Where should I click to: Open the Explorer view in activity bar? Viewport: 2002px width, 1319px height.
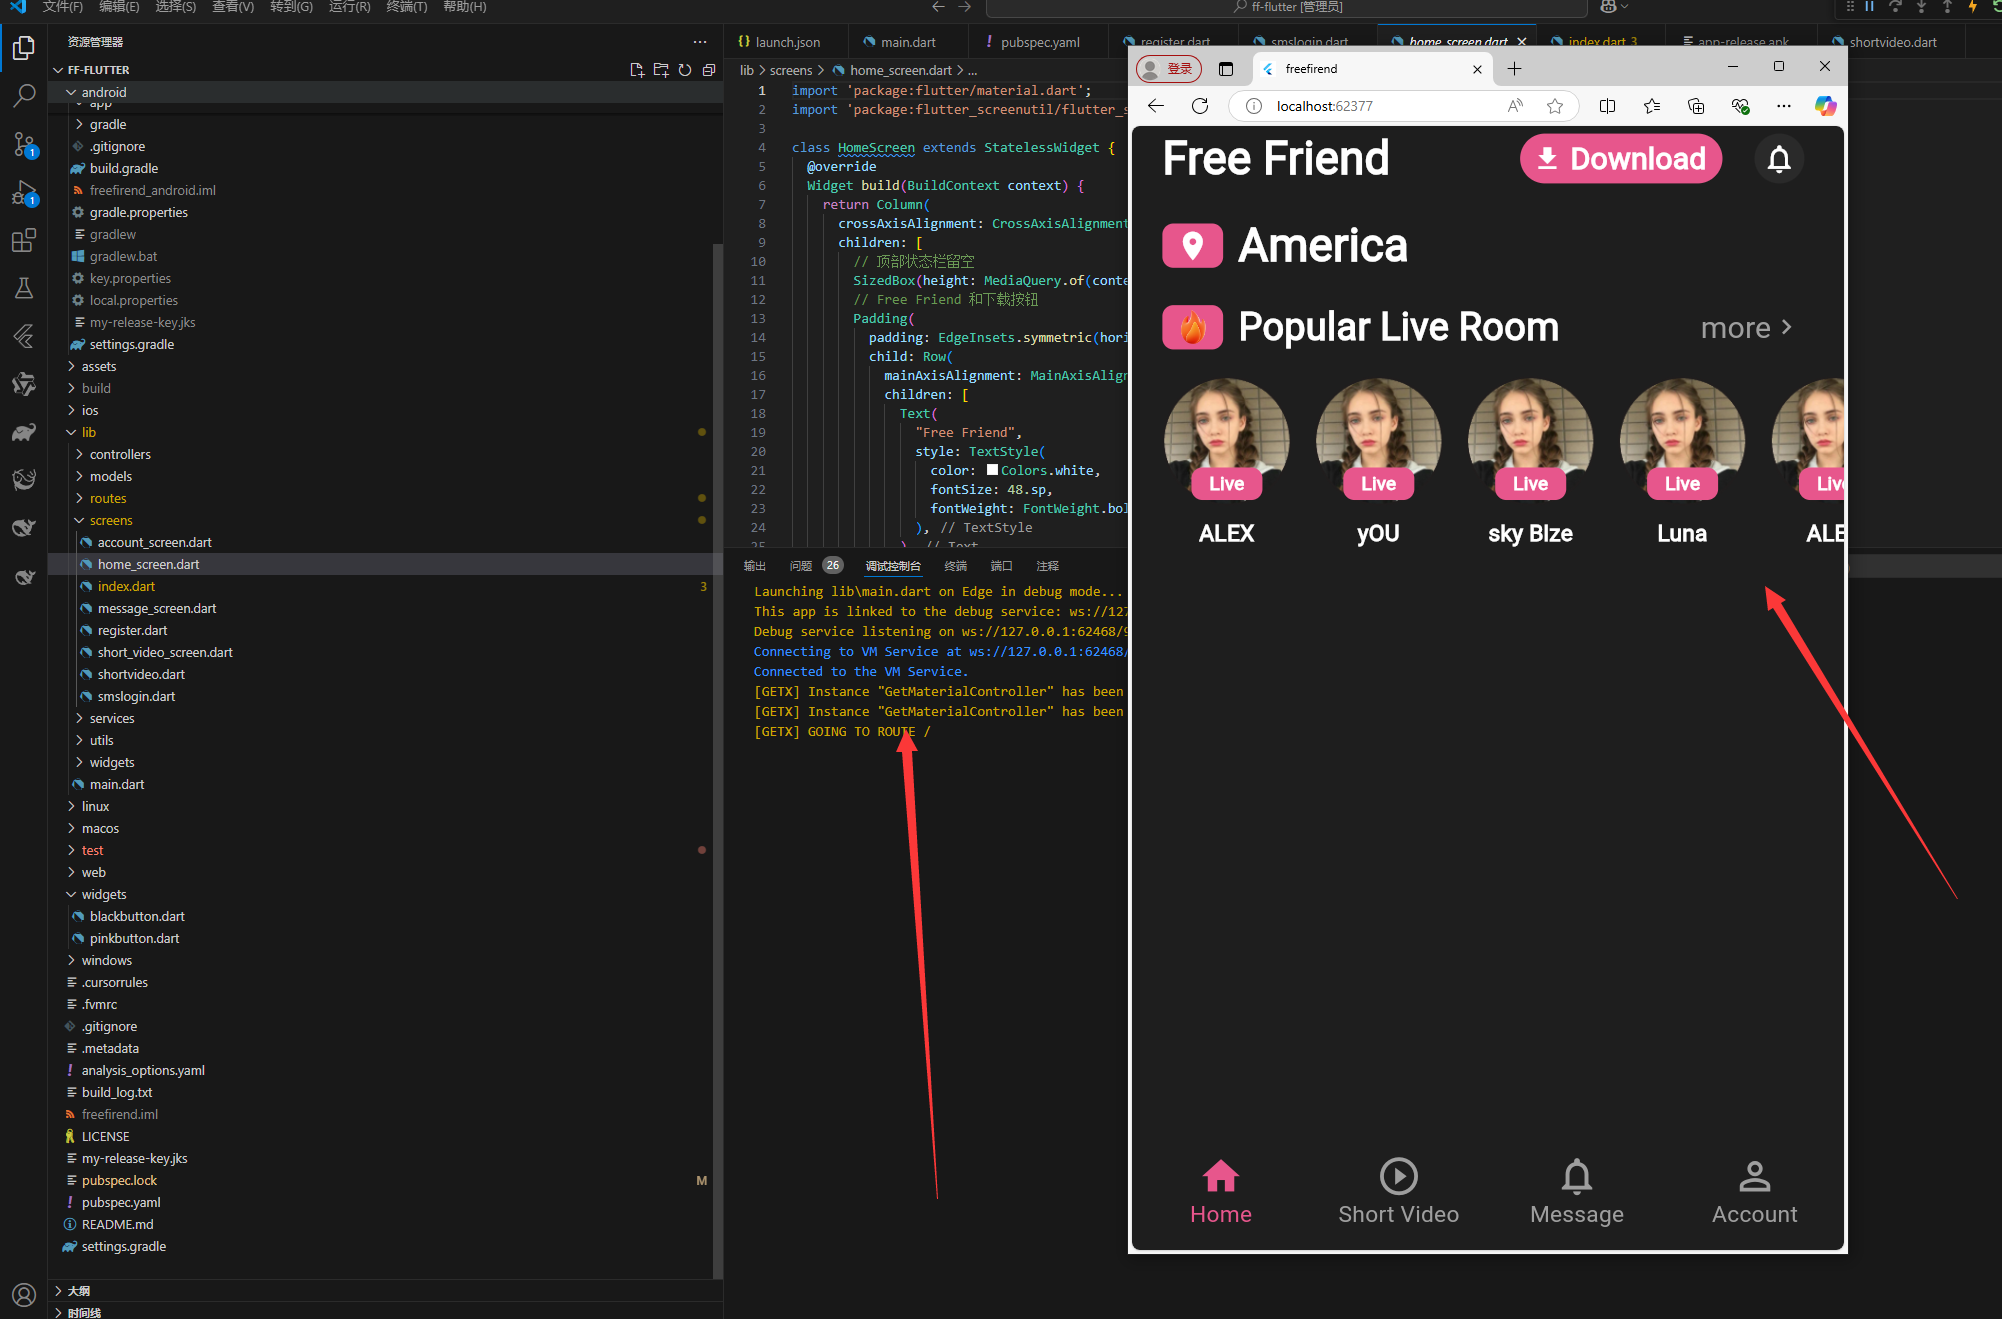(x=24, y=48)
